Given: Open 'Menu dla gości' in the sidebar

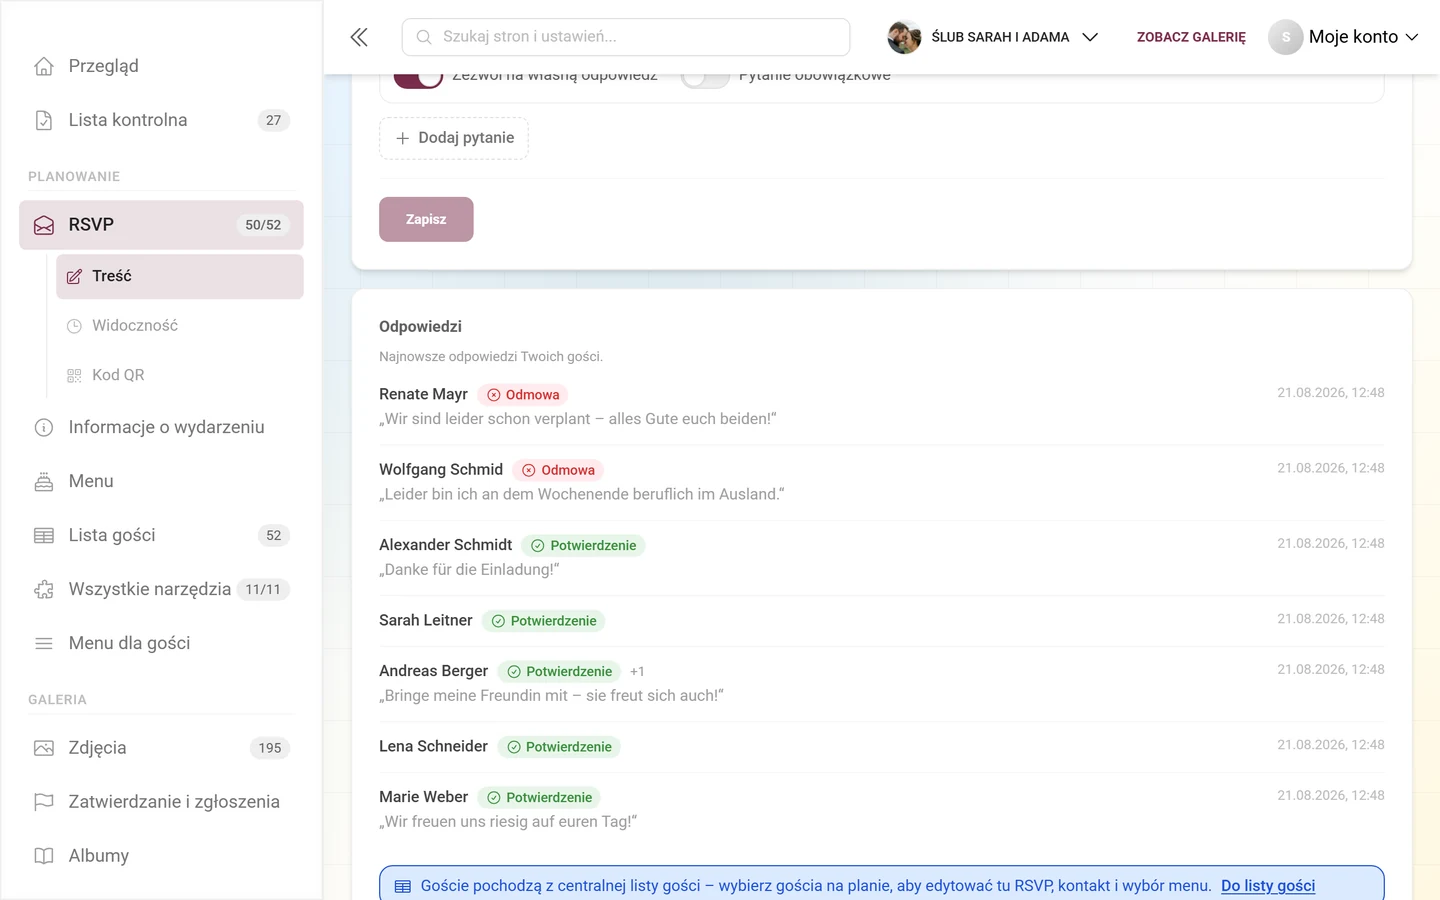Looking at the screenshot, I should coord(161,644).
